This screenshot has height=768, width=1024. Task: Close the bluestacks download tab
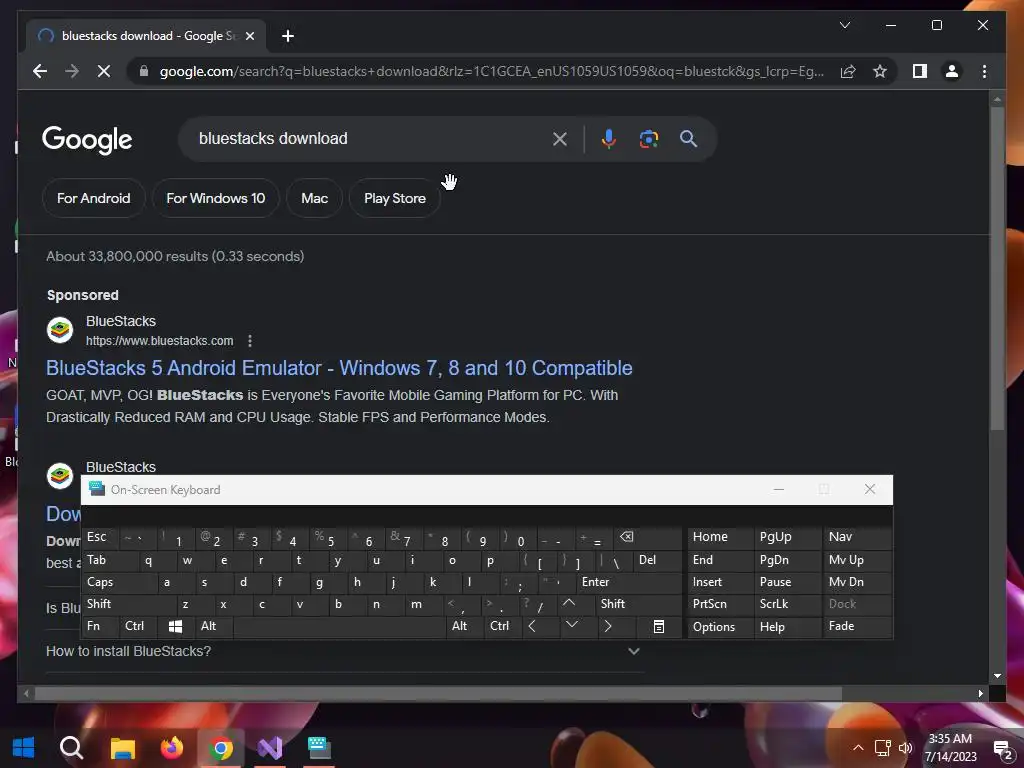(x=250, y=36)
